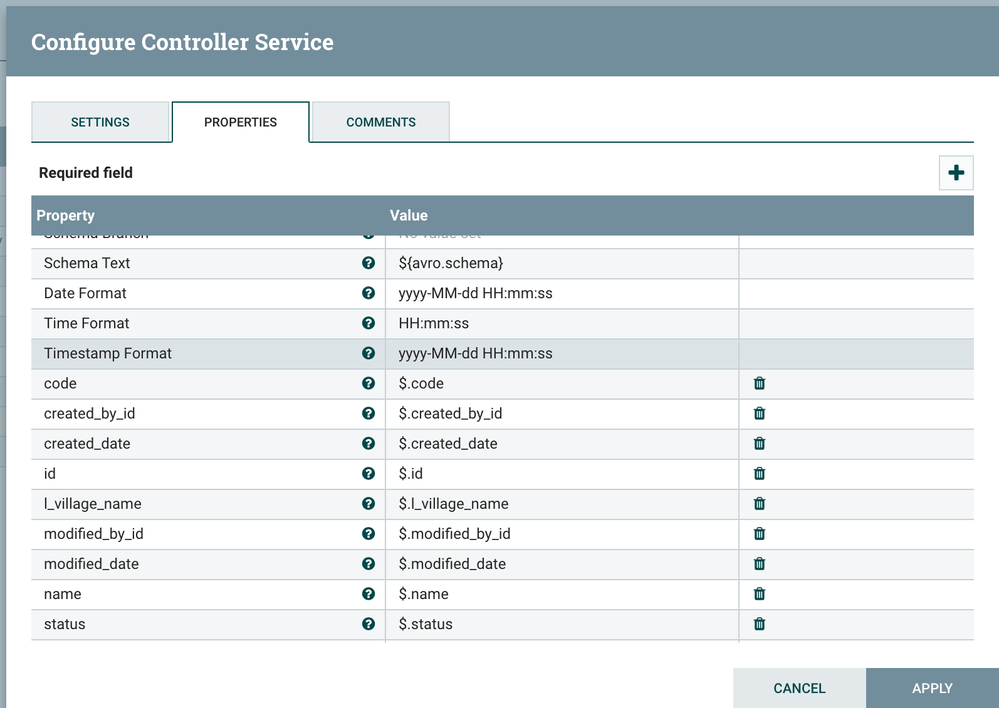This screenshot has width=999, height=708.
Task: Select the created_date property name
Action: [x=87, y=444]
